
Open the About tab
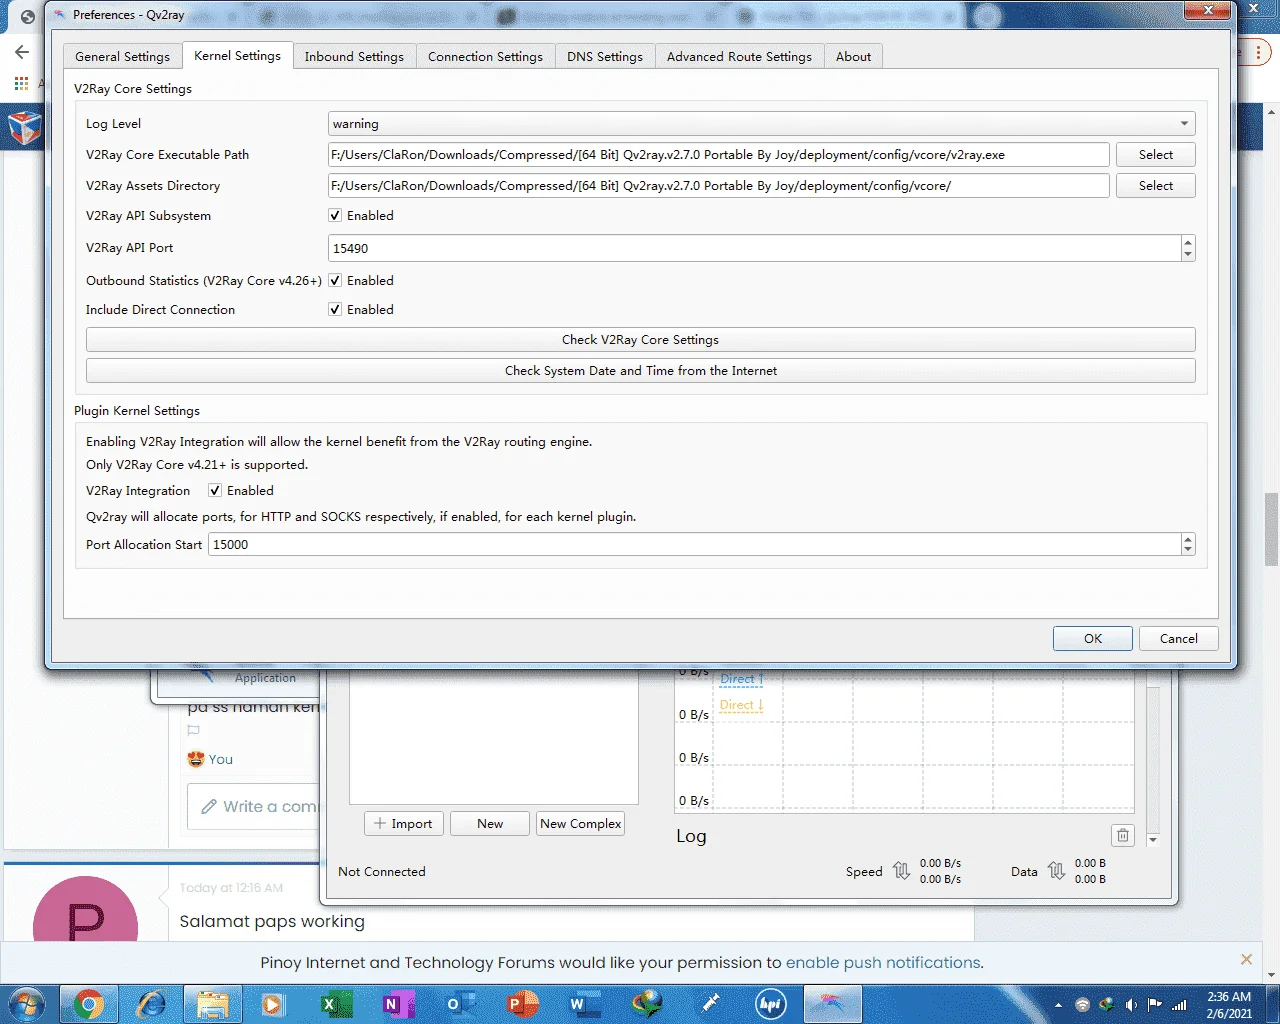pyautogui.click(x=854, y=57)
